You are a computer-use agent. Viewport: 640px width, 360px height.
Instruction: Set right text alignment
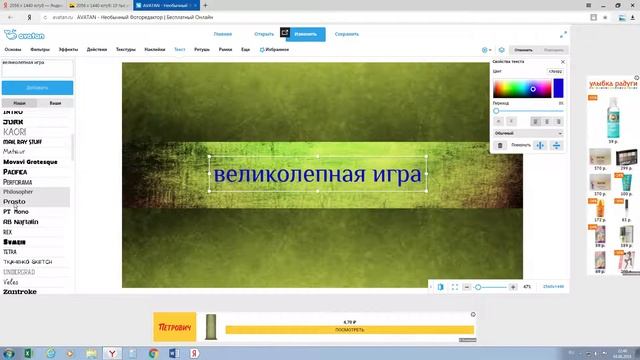(558, 121)
